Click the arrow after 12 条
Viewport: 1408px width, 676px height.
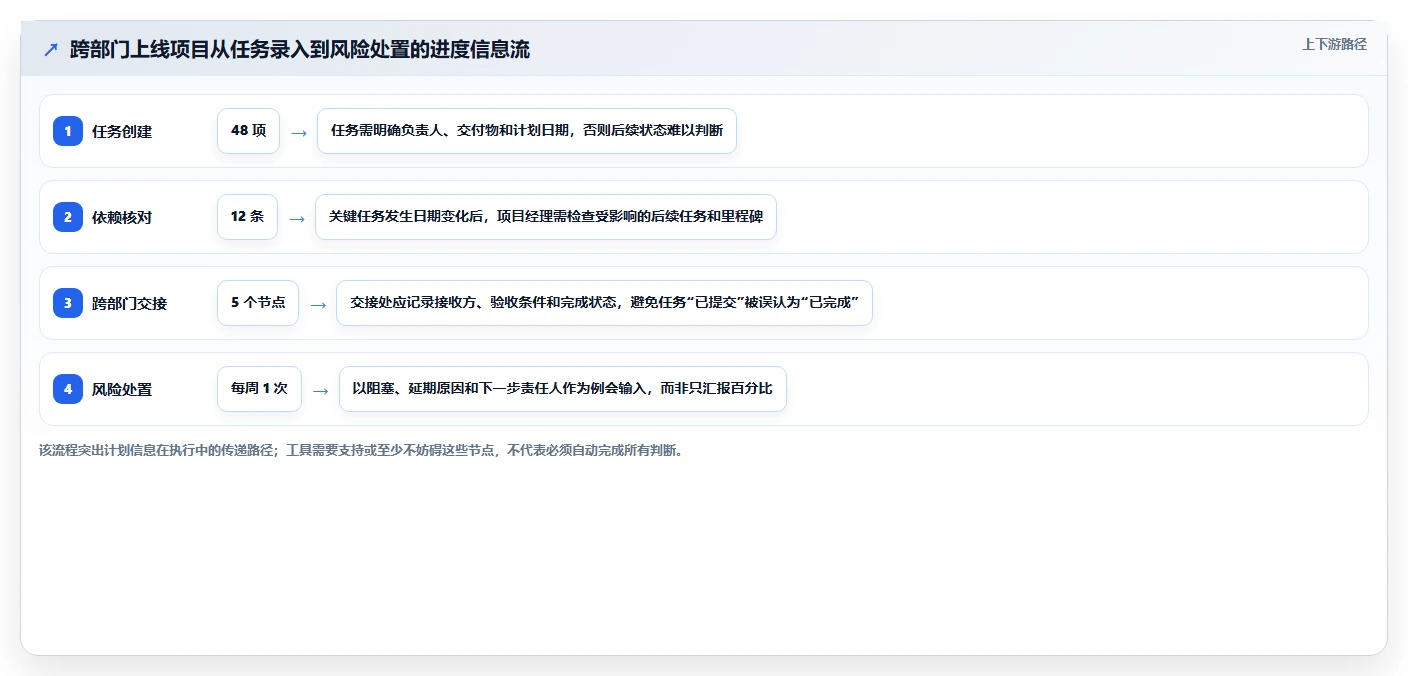point(296,218)
